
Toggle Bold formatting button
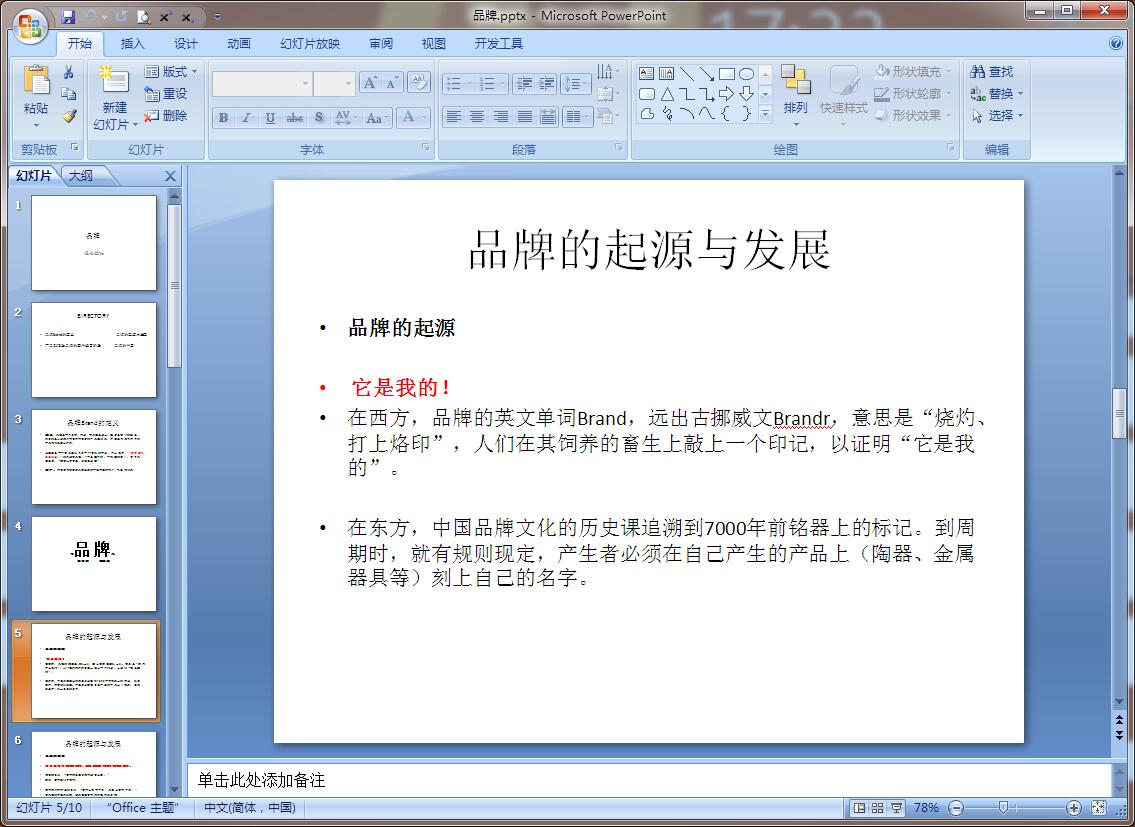pyautogui.click(x=223, y=118)
